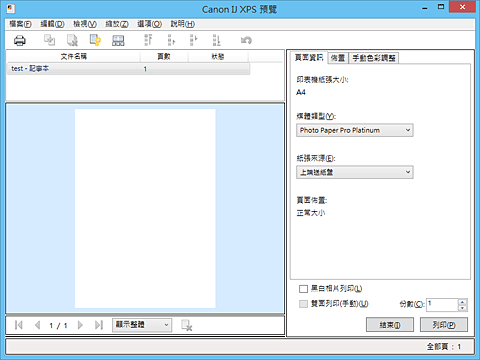
Task: Open the 編輯(D) menu
Action: [52, 24]
